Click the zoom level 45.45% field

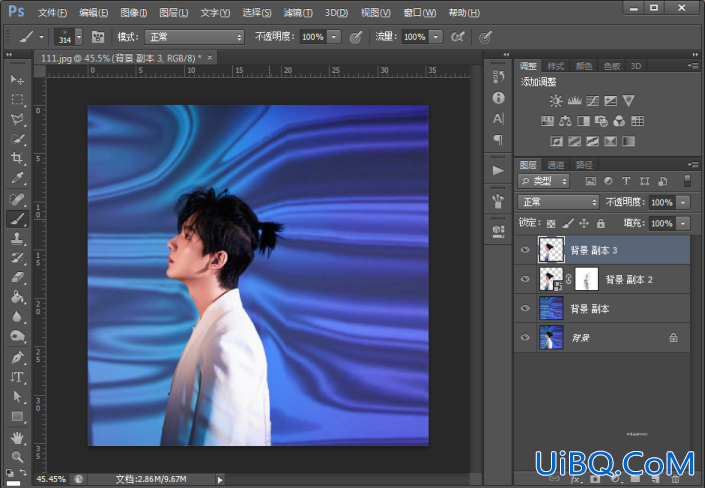pyautogui.click(x=51, y=479)
